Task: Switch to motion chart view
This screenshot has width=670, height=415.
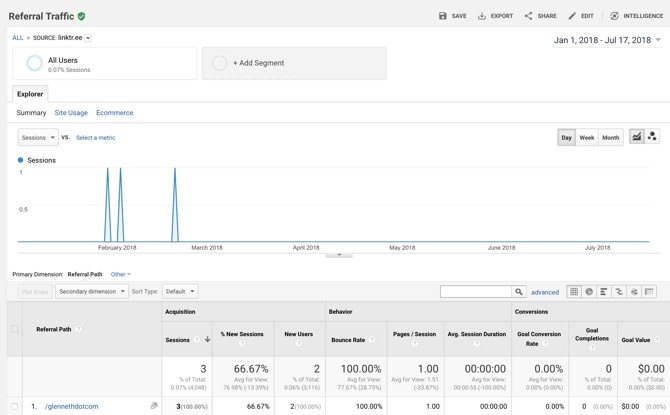Action: click(652, 137)
